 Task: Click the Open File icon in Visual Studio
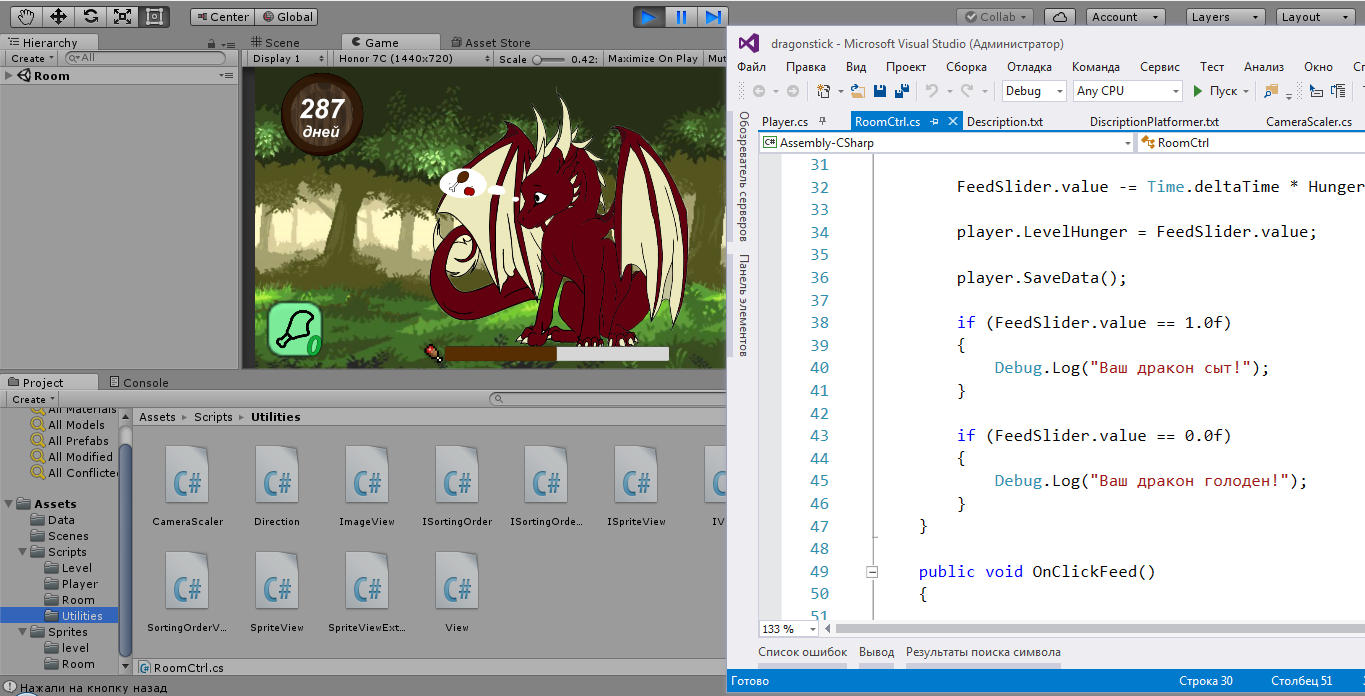click(858, 91)
